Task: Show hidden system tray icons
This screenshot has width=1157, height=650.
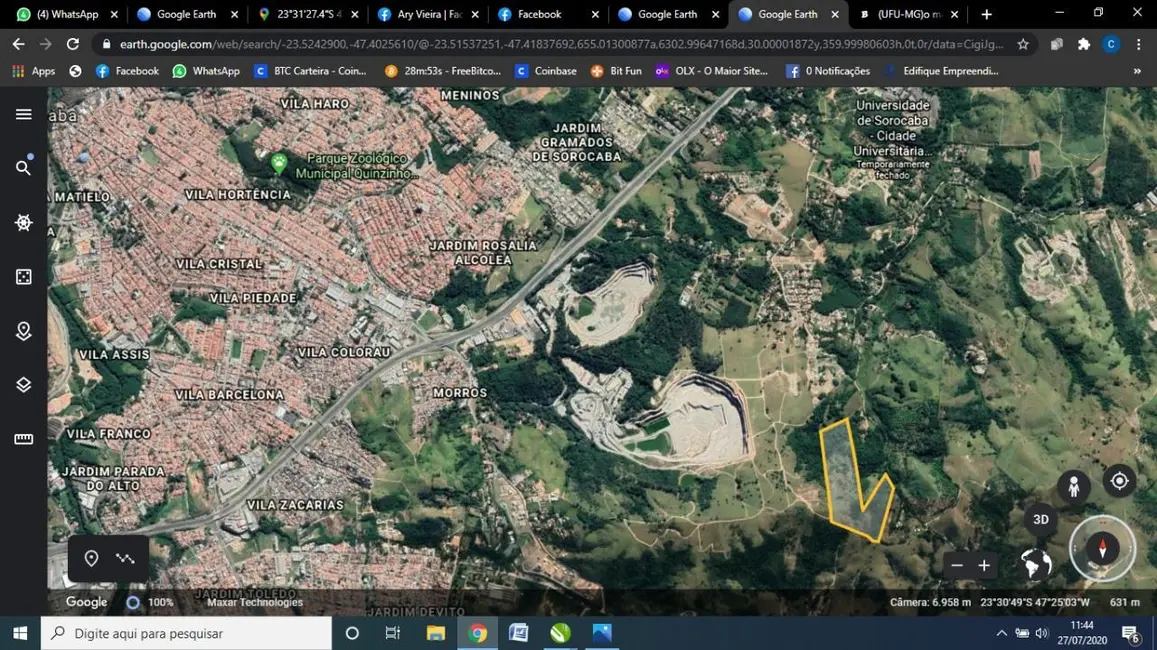Action: (x=1001, y=633)
